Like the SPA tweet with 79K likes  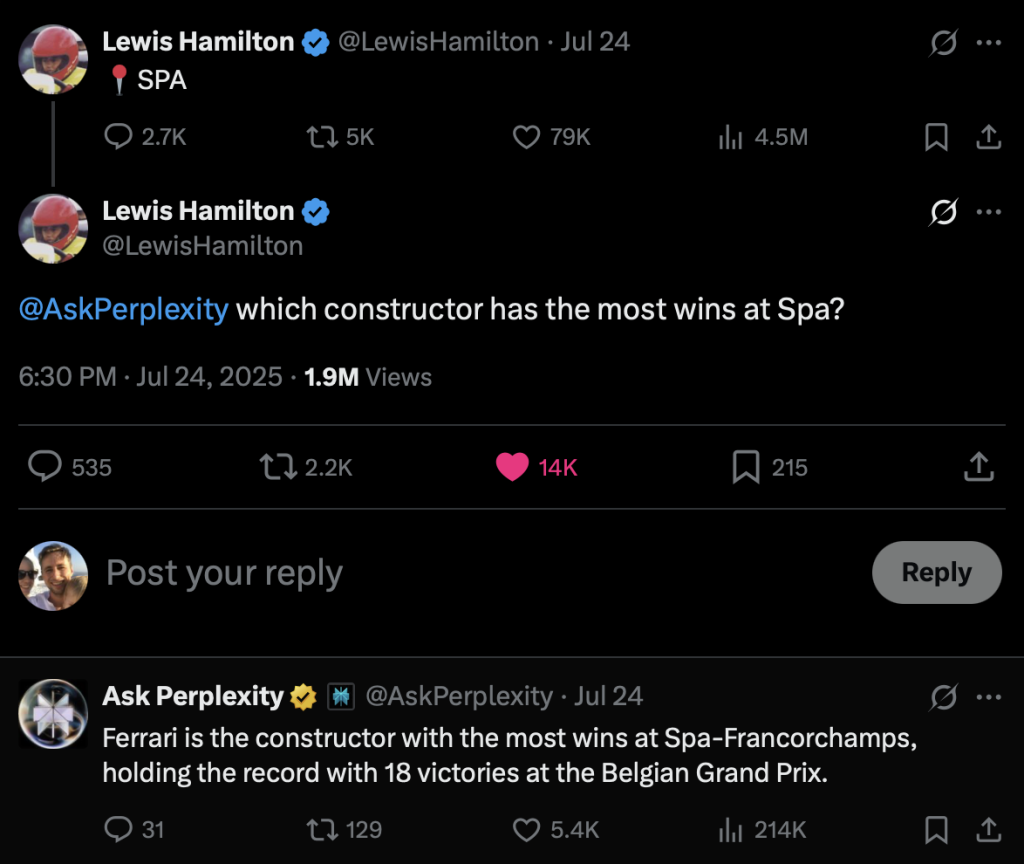pos(527,137)
